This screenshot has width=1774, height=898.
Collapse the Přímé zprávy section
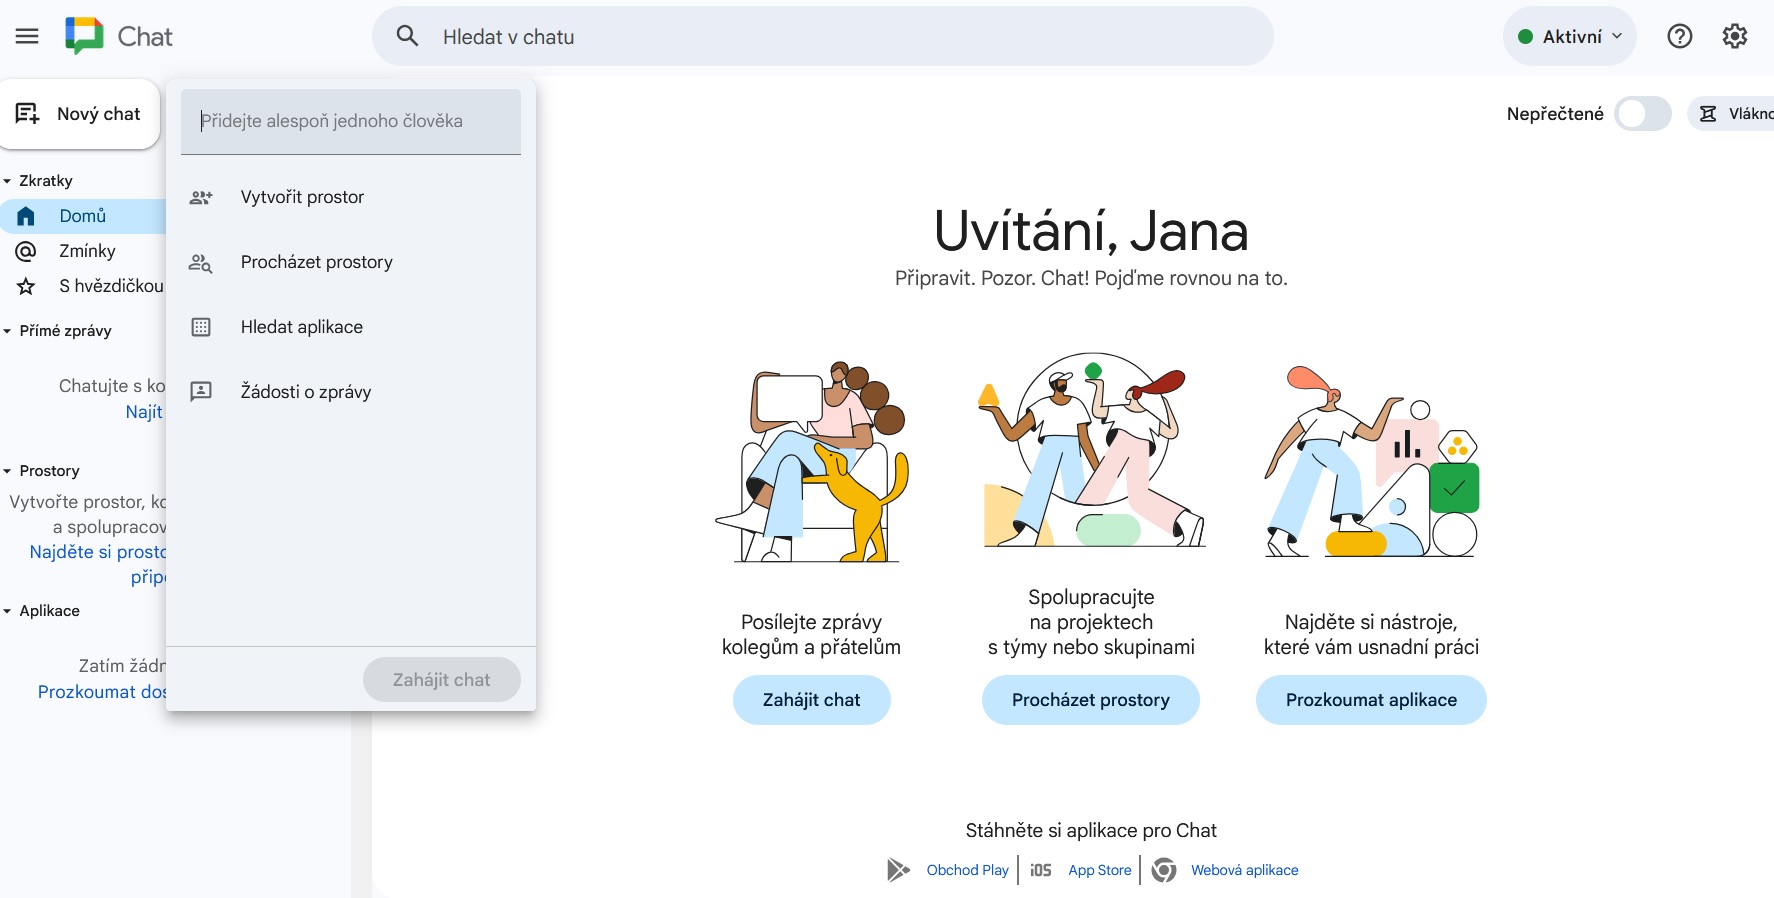click(8, 331)
